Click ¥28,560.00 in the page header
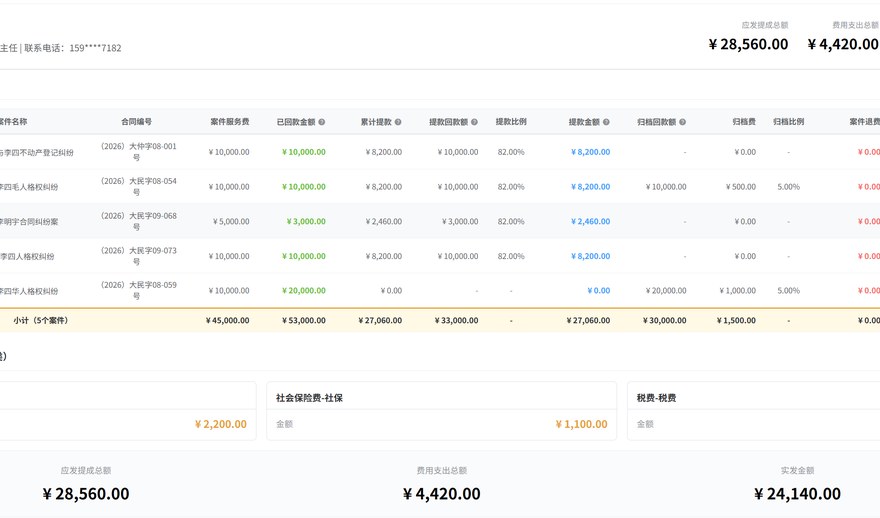 pos(748,44)
